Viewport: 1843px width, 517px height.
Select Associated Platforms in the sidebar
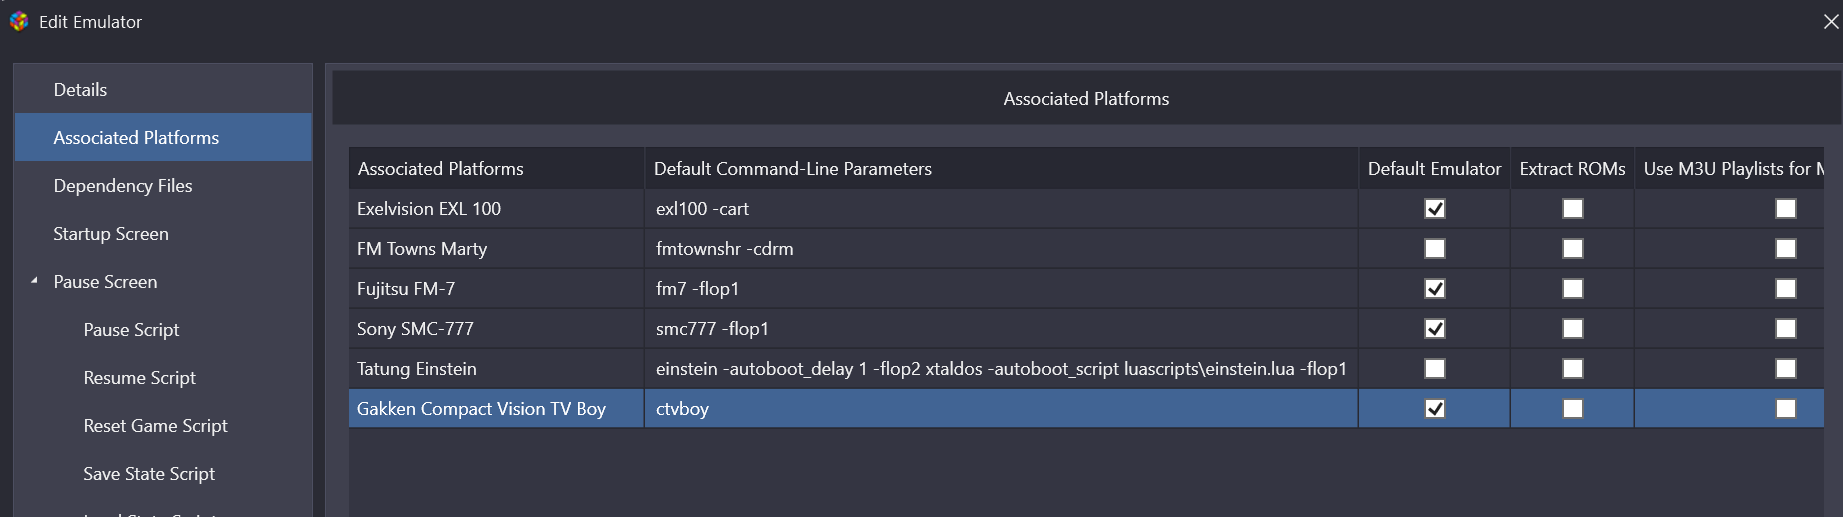pos(163,137)
